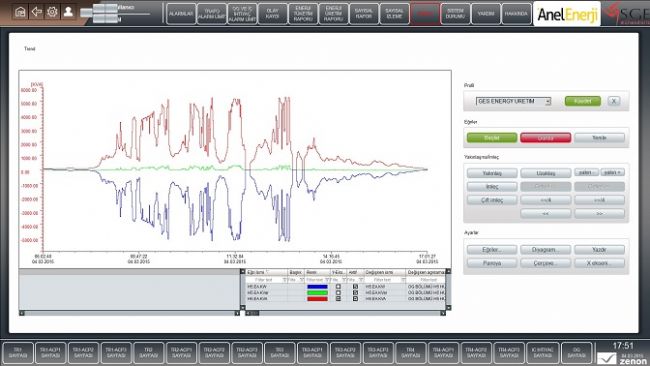Screen dimensions: 650x366
Task: Click the green curve color swatch
Action: tap(317, 293)
